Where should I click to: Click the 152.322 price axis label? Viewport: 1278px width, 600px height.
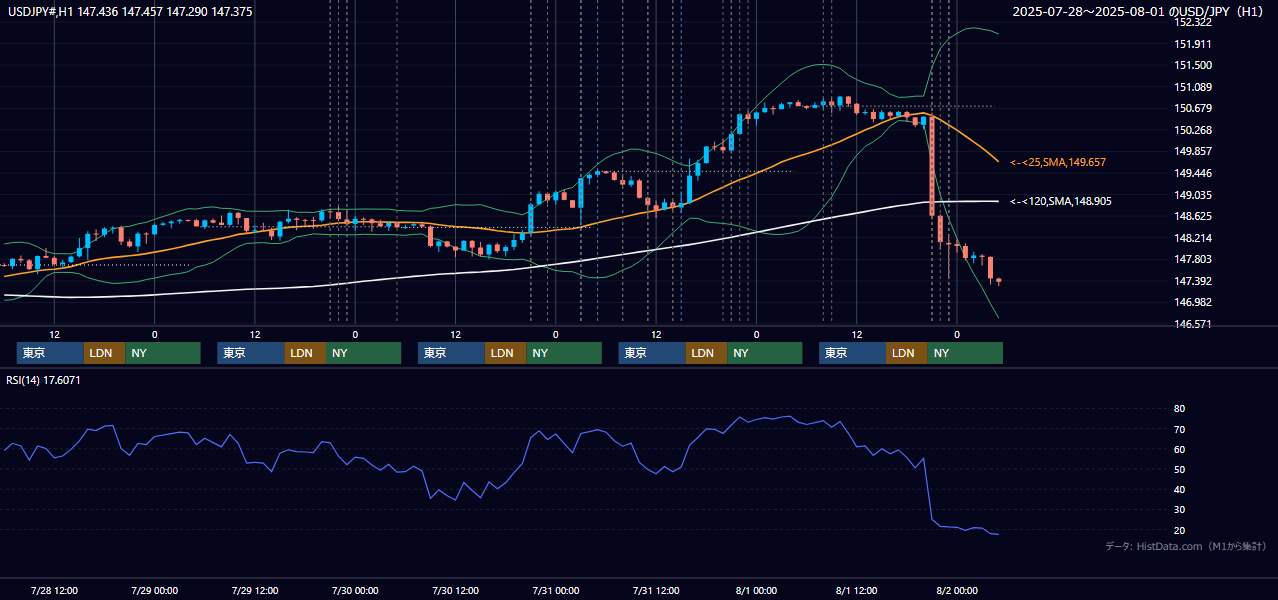click(1194, 22)
